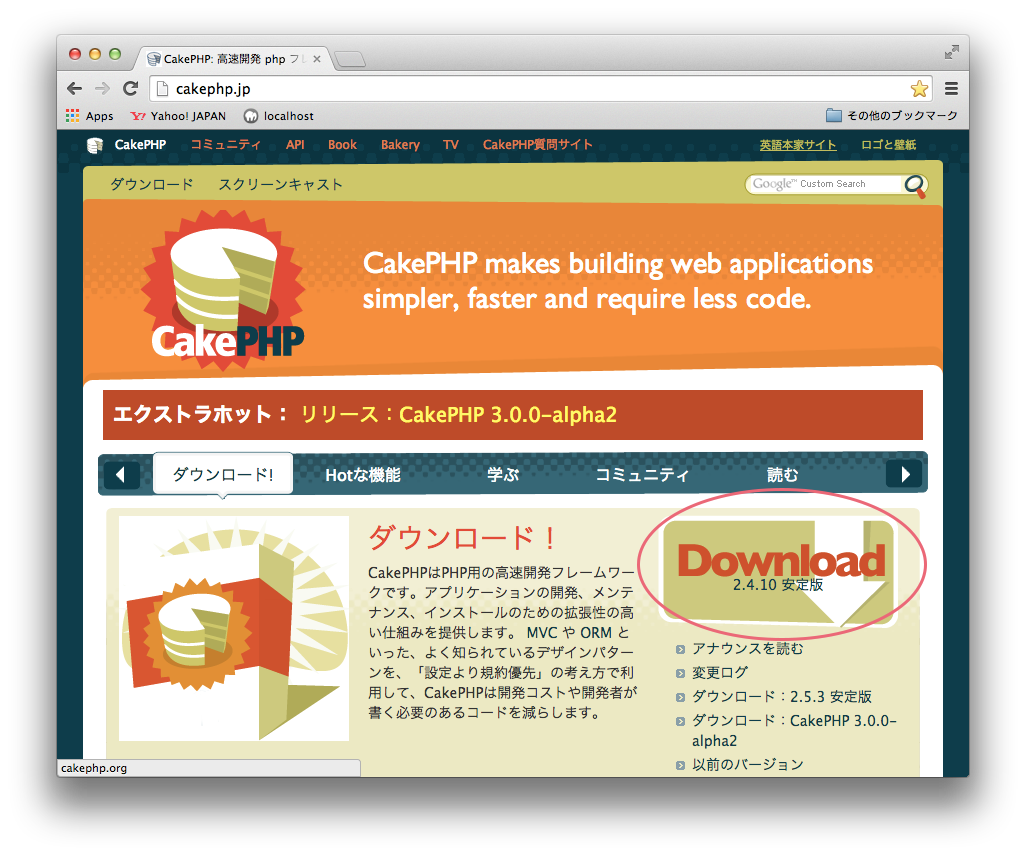Screen dimensions: 1026x856
Task: Open the TV nav link
Action: point(451,145)
